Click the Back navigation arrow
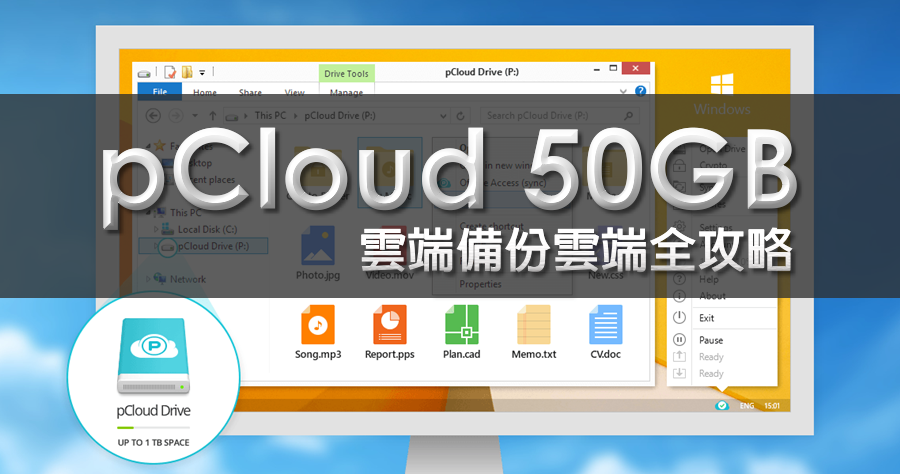900x474 pixels. (153, 115)
